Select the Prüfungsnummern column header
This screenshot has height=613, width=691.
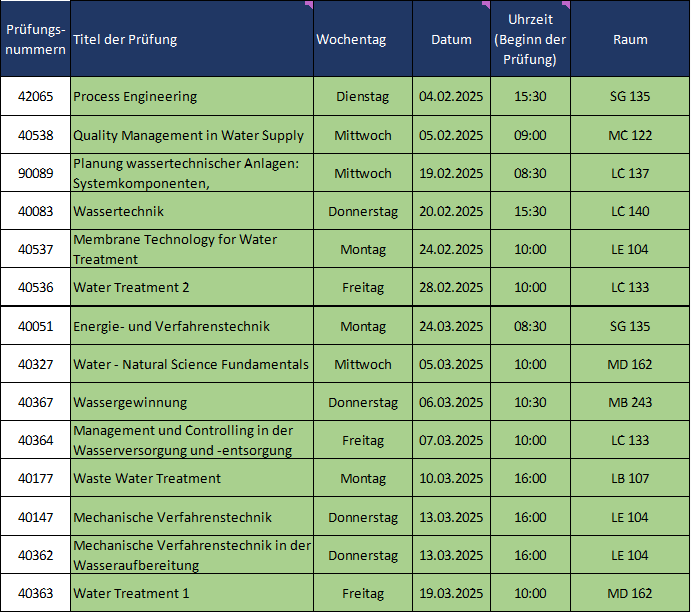(x=35, y=40)
